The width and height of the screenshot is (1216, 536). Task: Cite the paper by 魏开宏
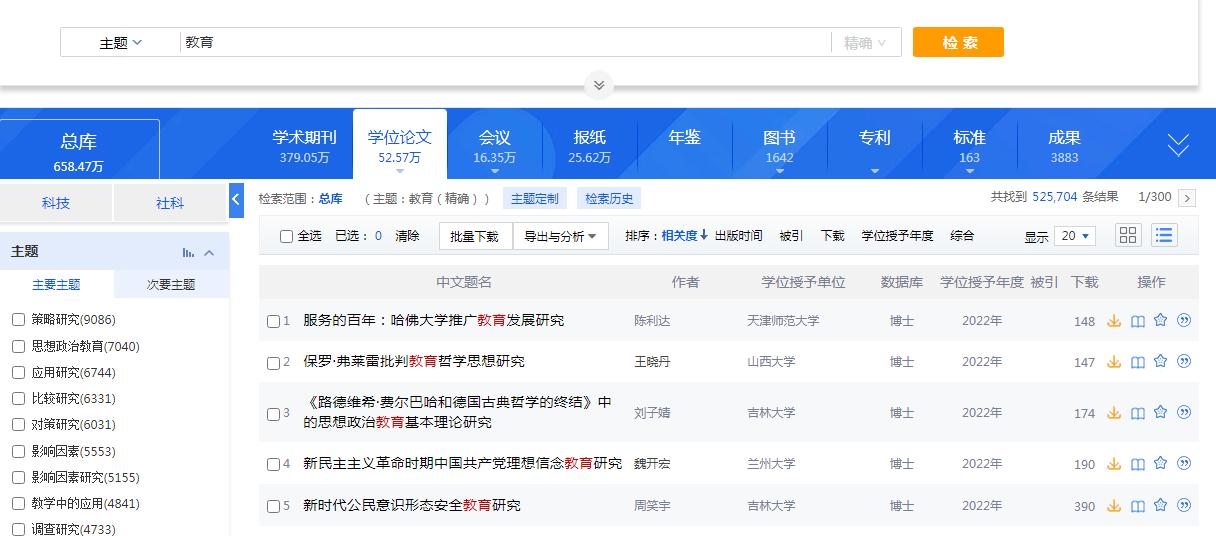tap(1184, 463)
